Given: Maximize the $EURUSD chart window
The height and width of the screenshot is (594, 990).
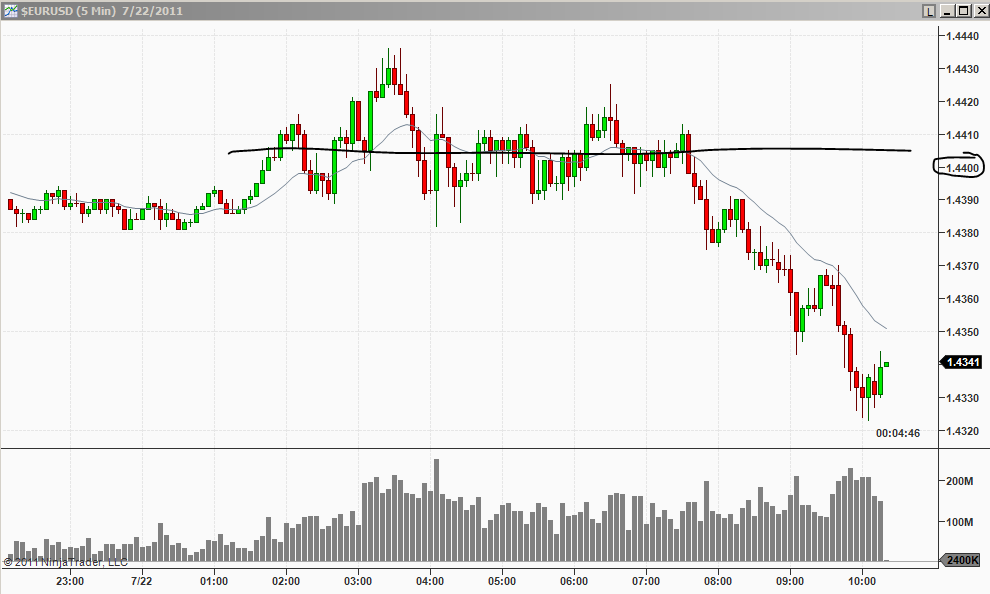Looking at the screenshot, I should click(963, 11).
